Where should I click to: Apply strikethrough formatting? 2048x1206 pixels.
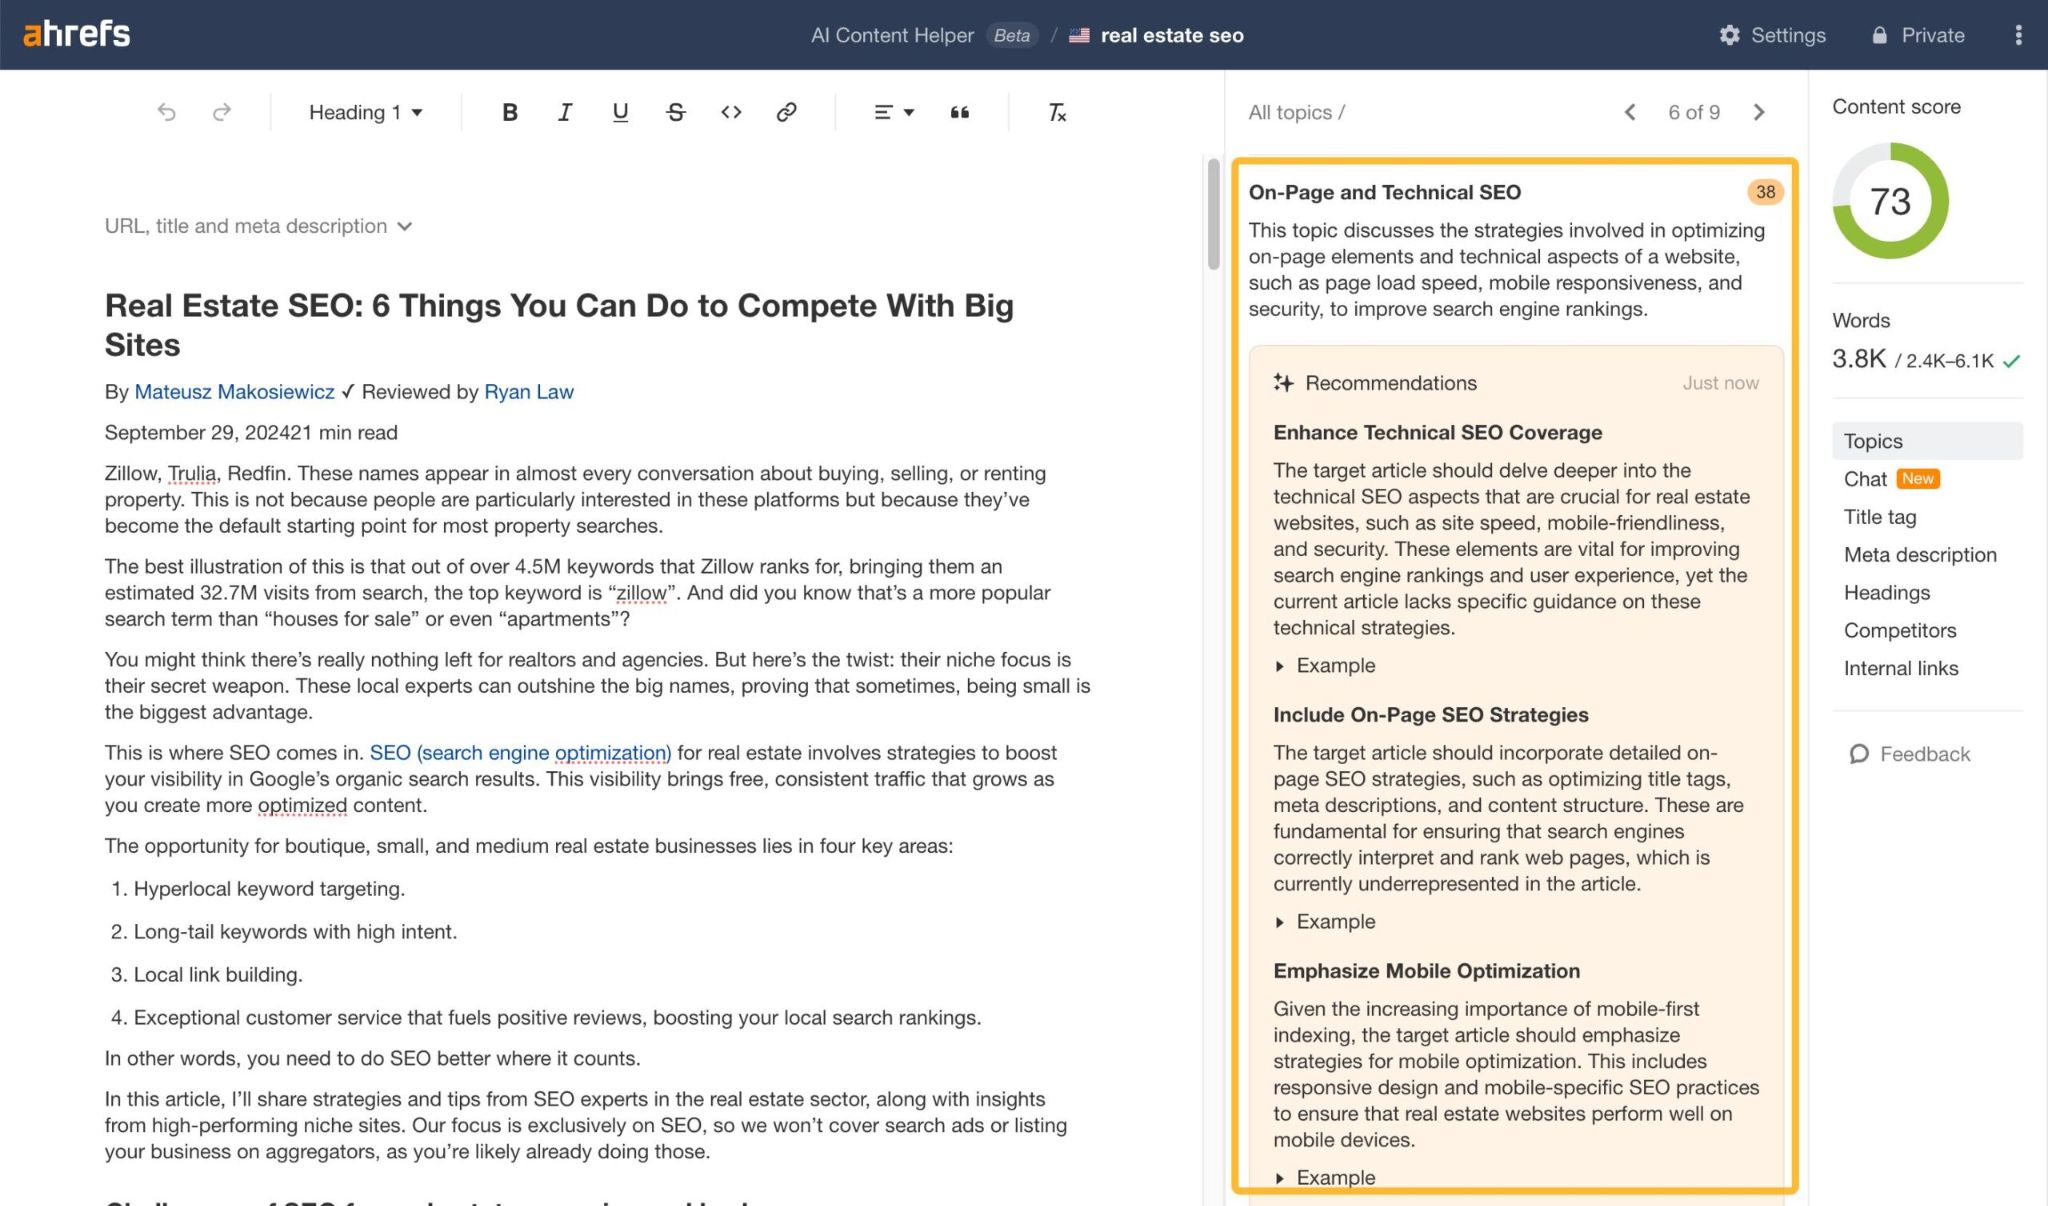tap(676, 112)
